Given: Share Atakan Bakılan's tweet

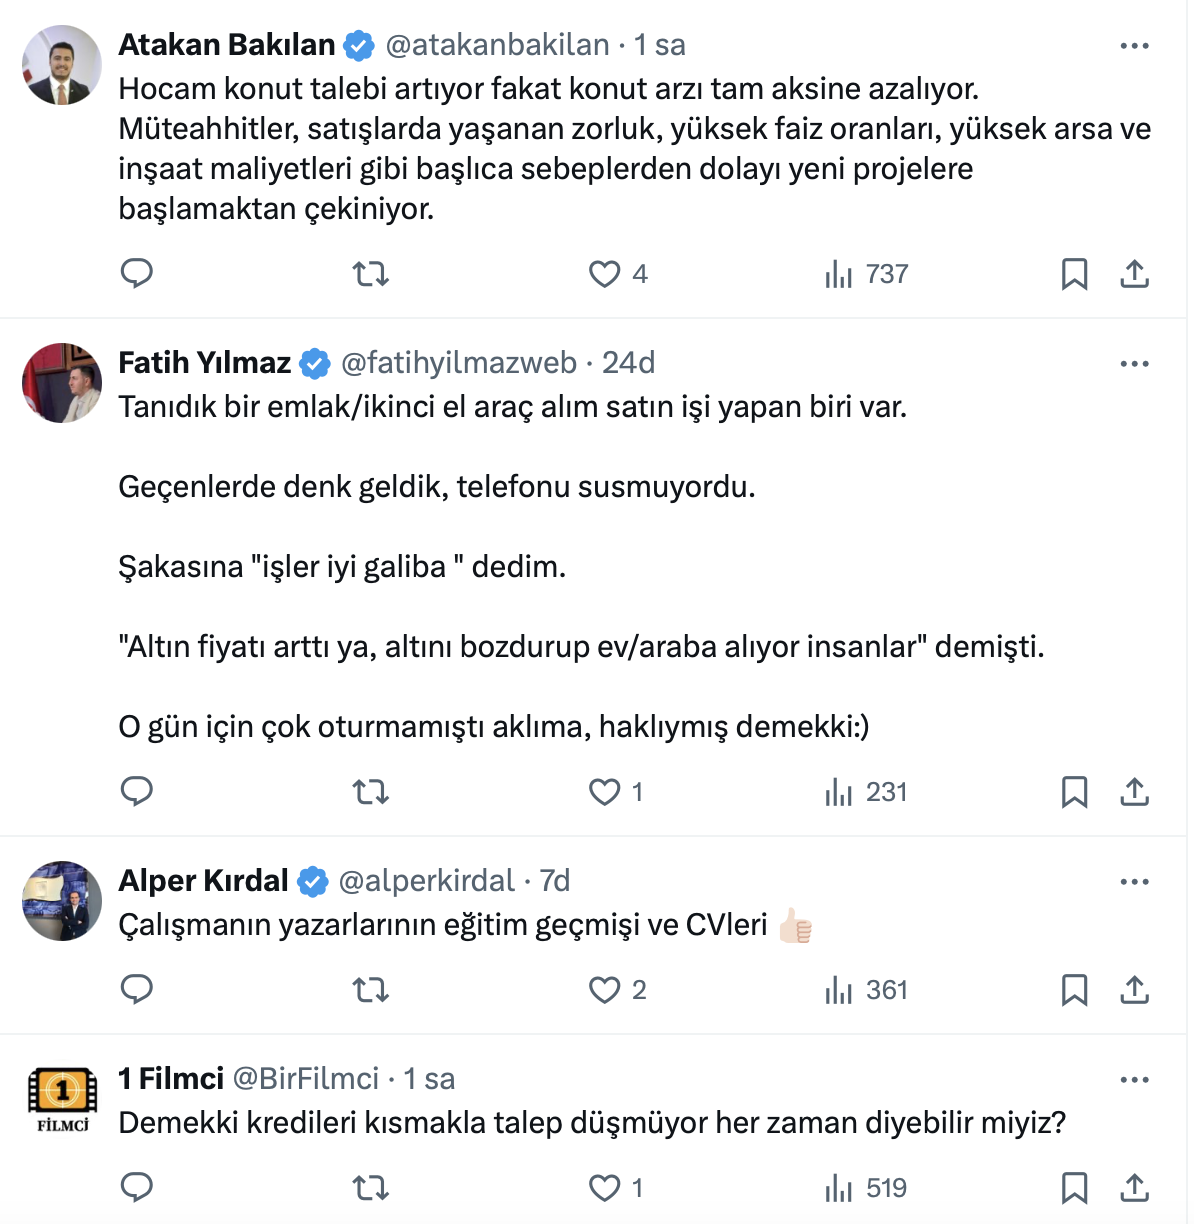Looking at the screenshot, I should (x=1134, y=273).
